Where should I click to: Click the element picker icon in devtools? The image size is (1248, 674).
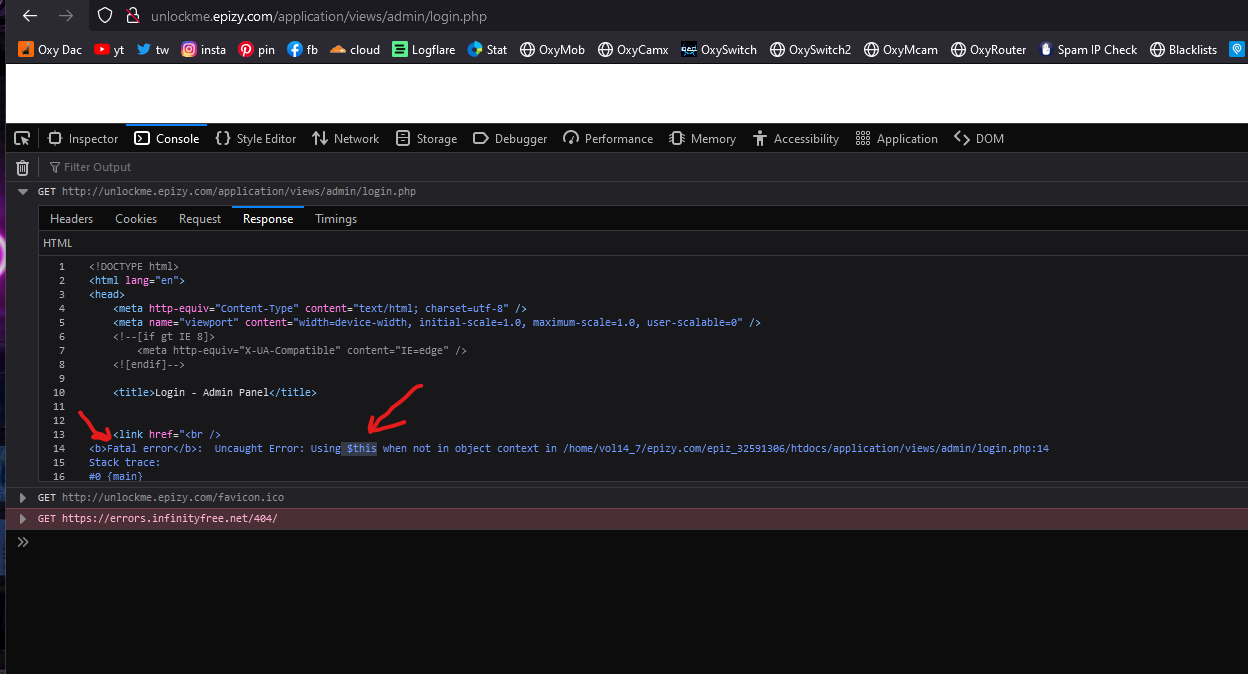22,138
